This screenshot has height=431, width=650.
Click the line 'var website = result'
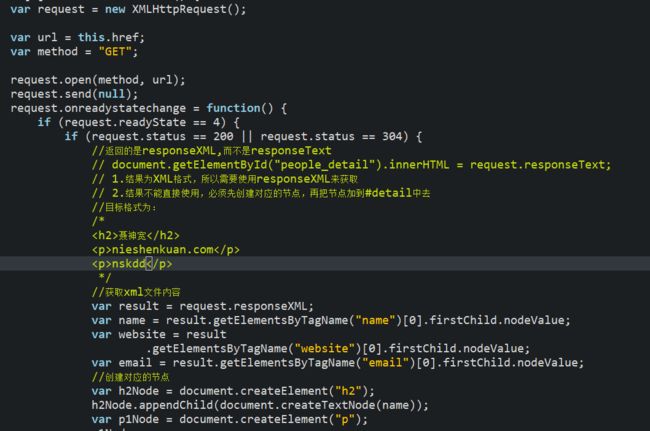point(159,334)
